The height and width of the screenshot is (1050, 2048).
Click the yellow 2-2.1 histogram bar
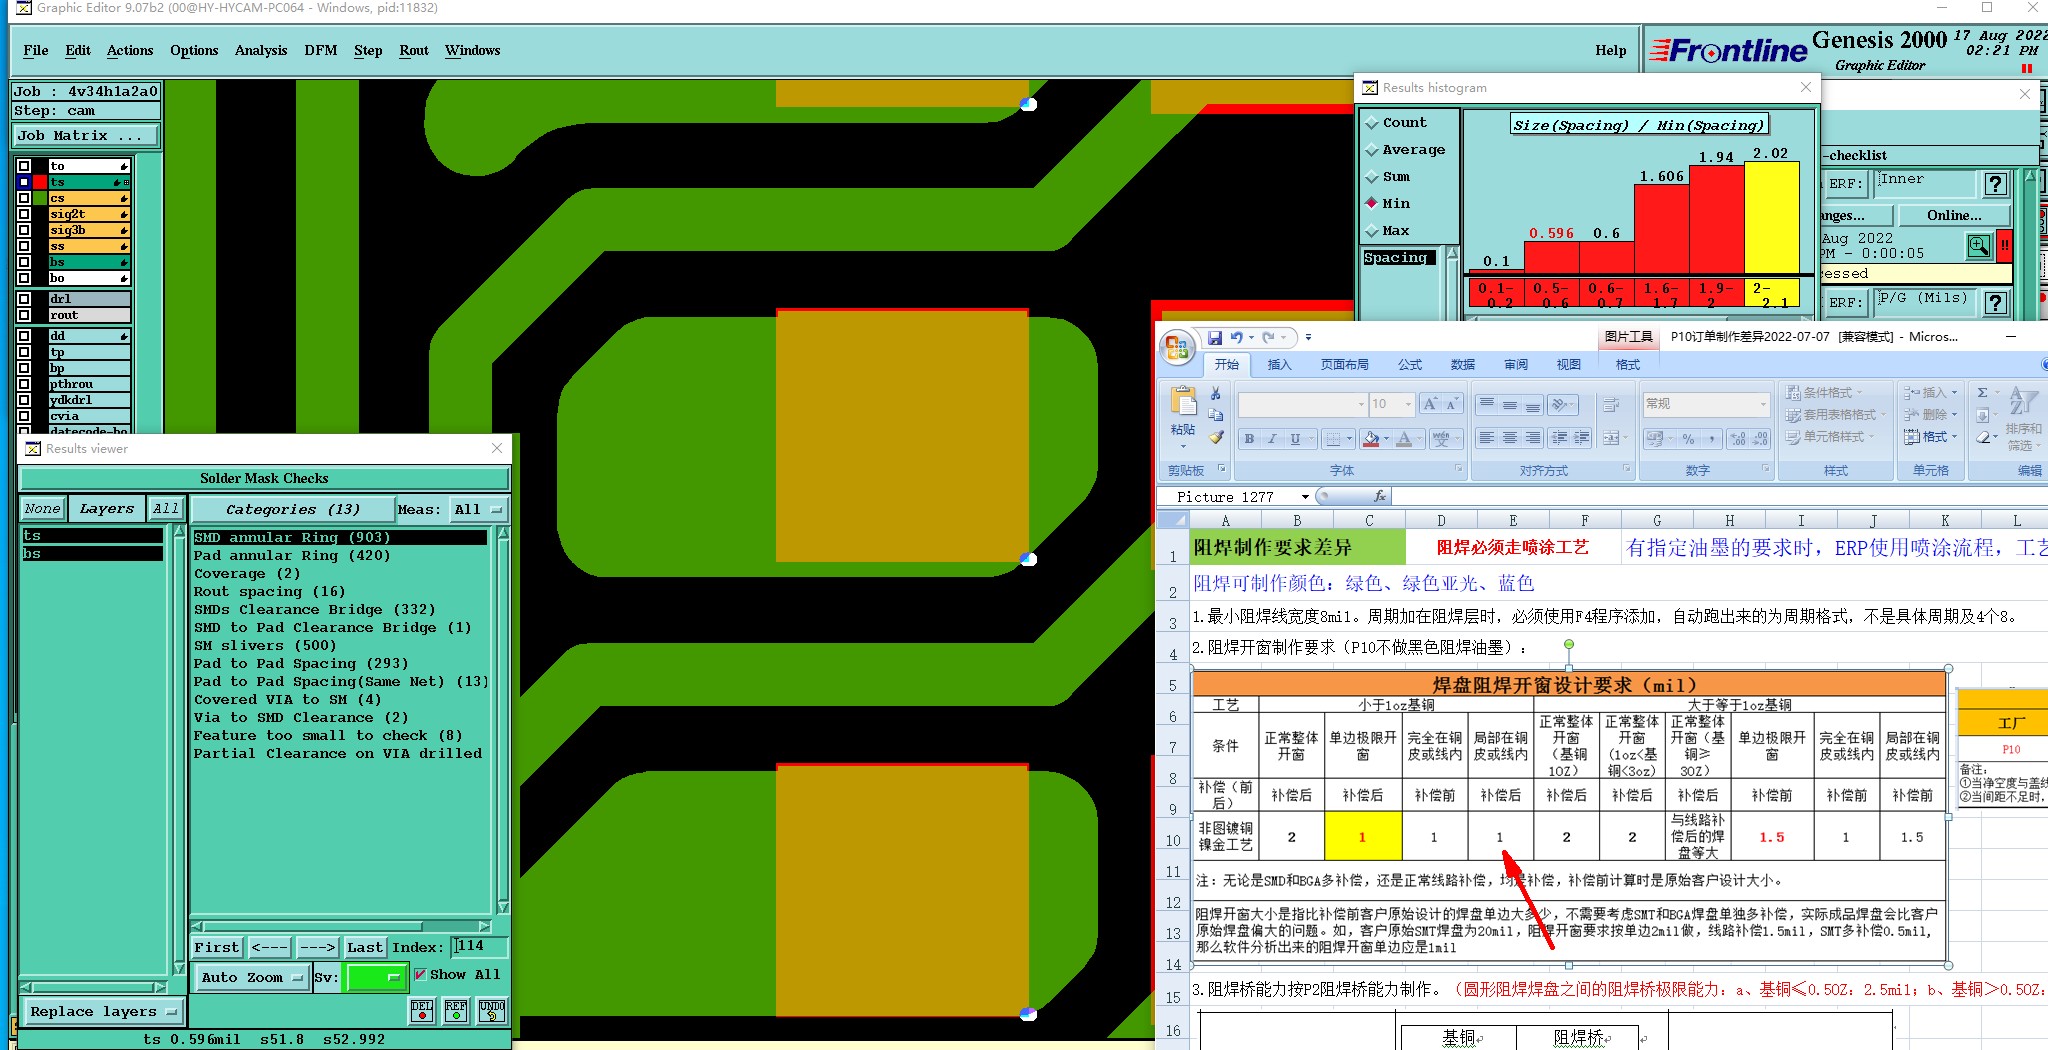pos(1772,218)
